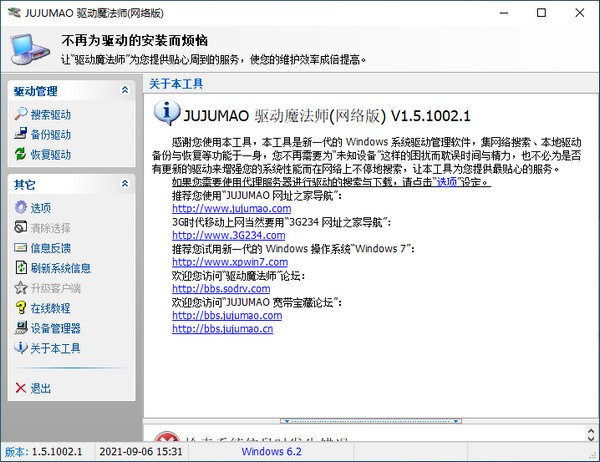Open the http://www.jujumao.com link
Image resolution: width=600 pixels, height=462 pixels.
232,208
